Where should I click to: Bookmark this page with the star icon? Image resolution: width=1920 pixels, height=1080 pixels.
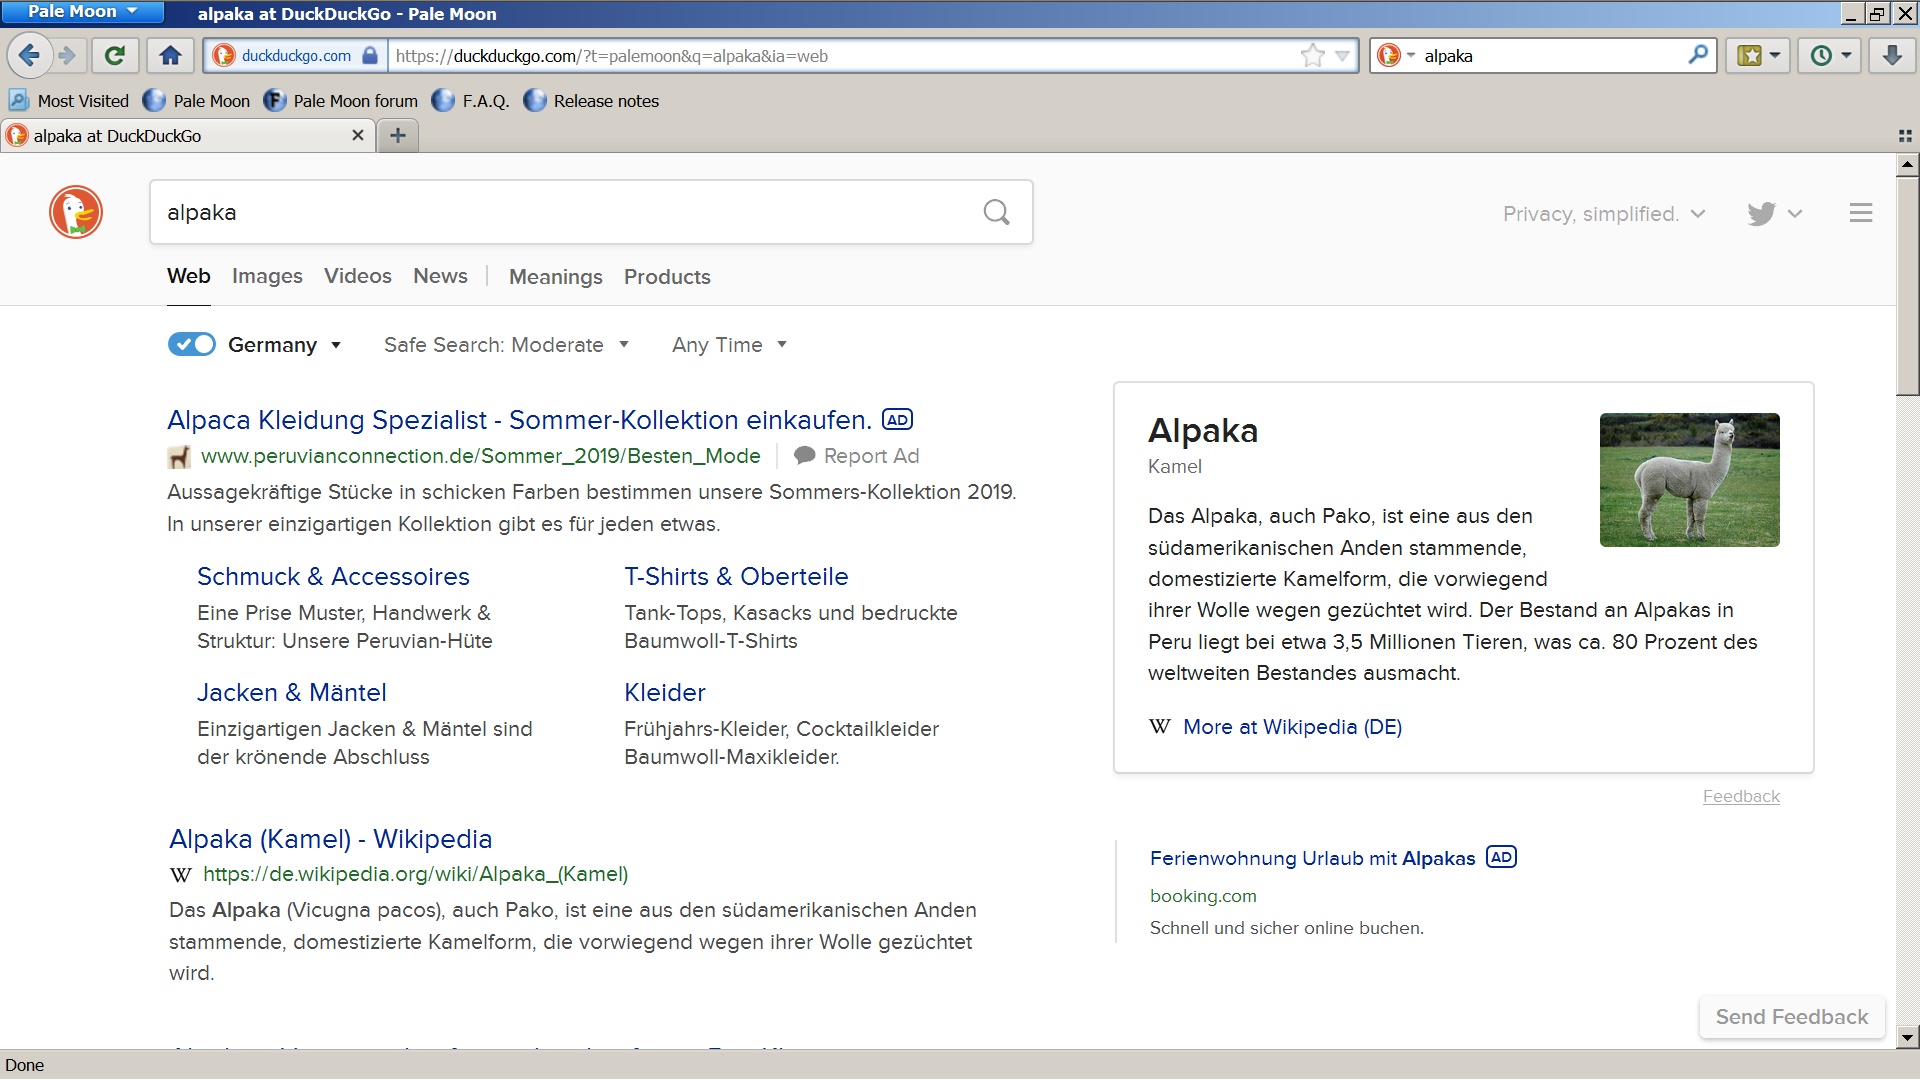(x=1312, y=56)
